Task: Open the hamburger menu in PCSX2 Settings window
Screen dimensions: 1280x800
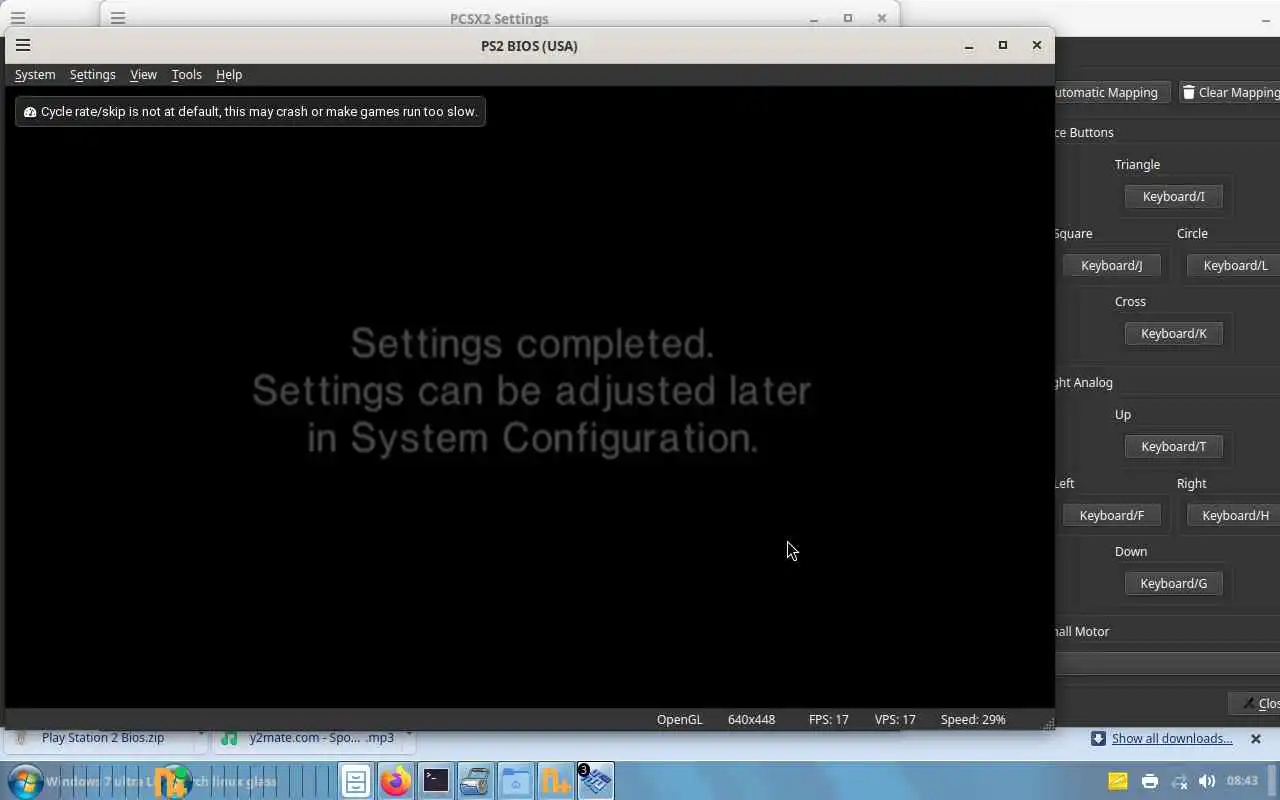Action: tap(118, 18)
